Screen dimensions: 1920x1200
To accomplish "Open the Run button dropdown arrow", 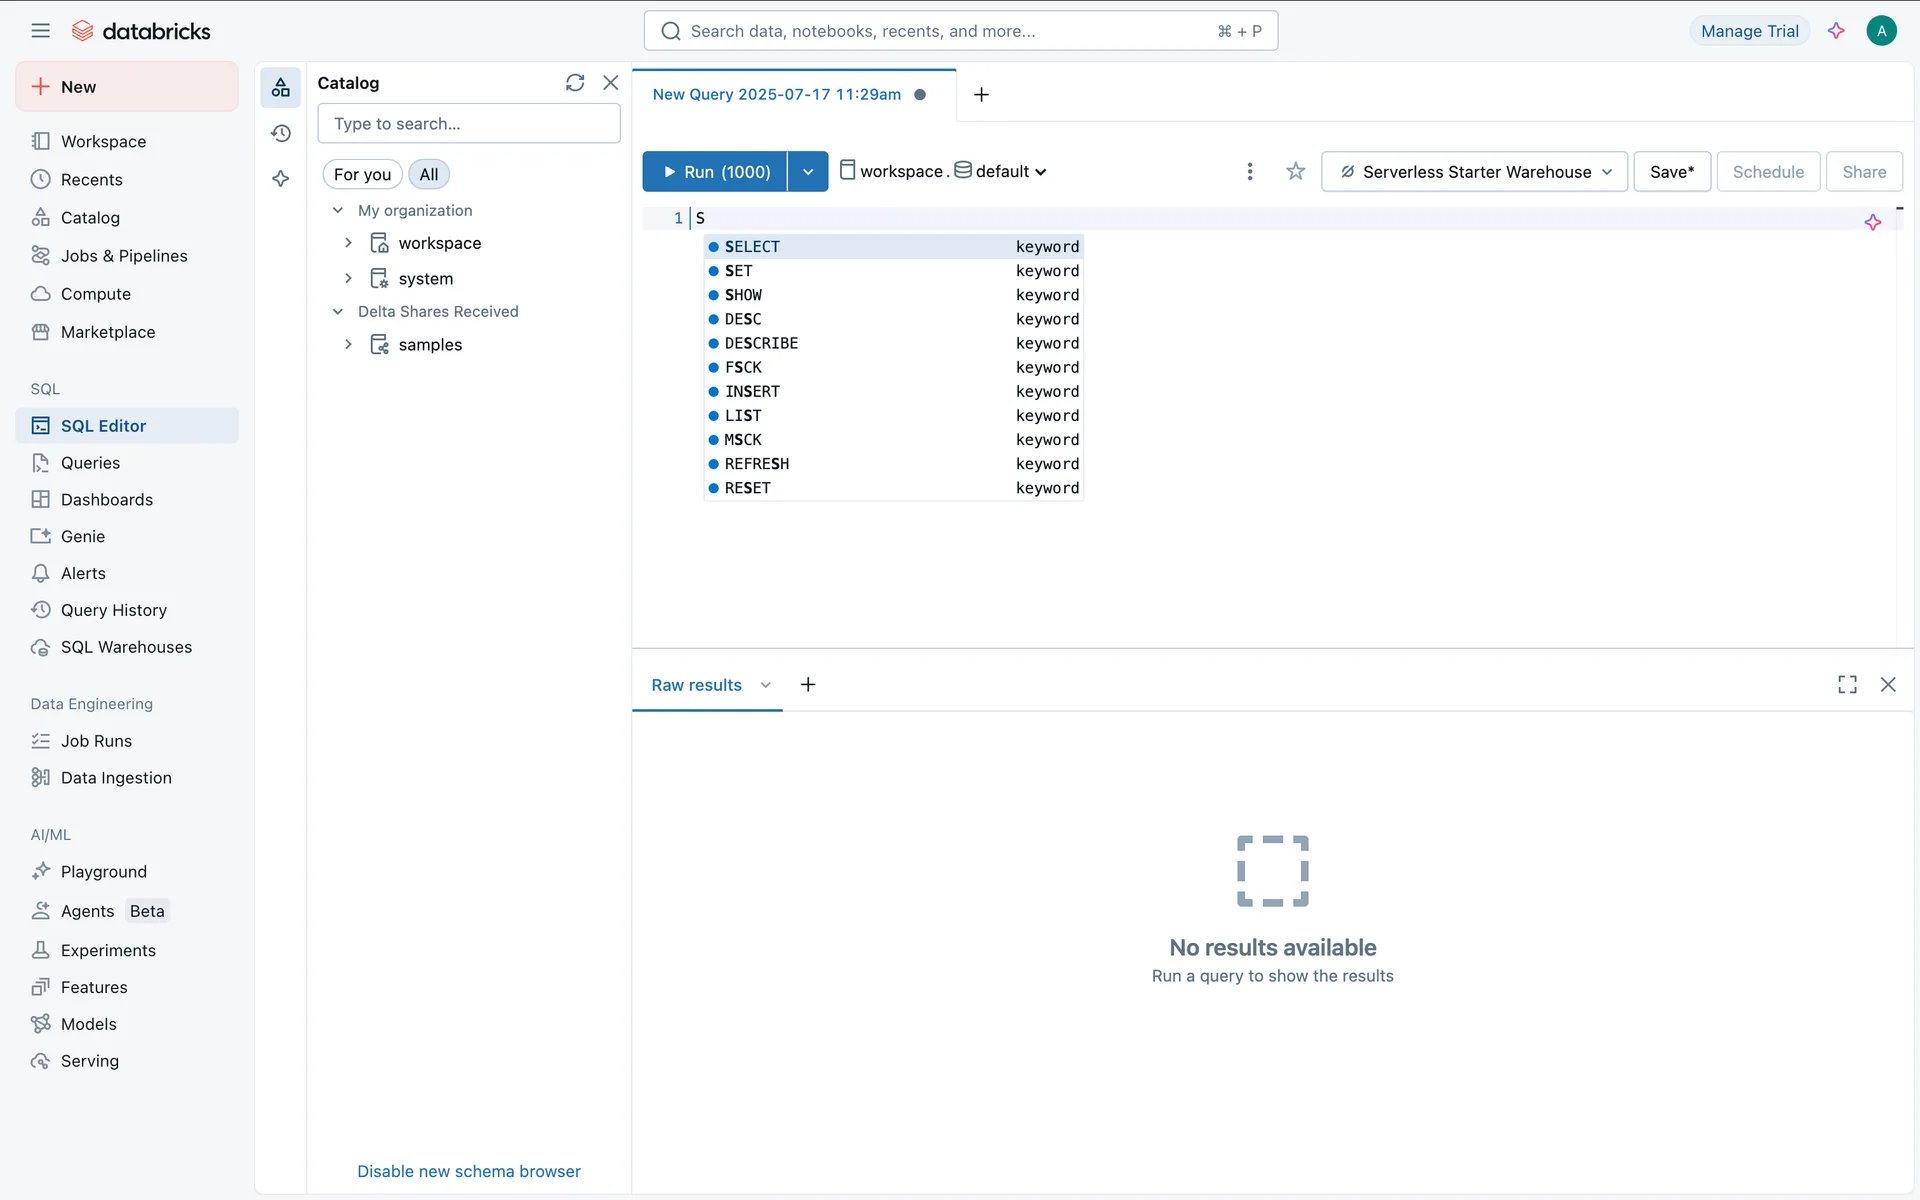I will coord(808,172).
